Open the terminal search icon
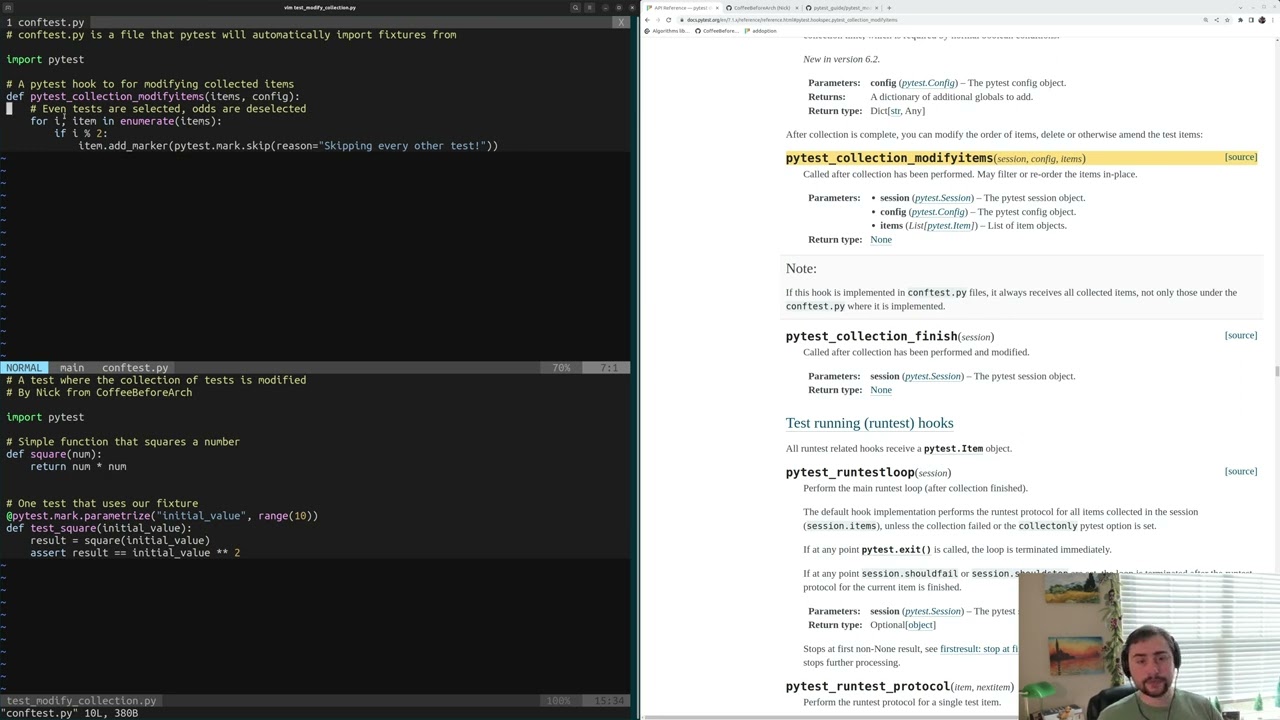The height and width of the screenshot is (720, 1280). (x=576, y=7)
